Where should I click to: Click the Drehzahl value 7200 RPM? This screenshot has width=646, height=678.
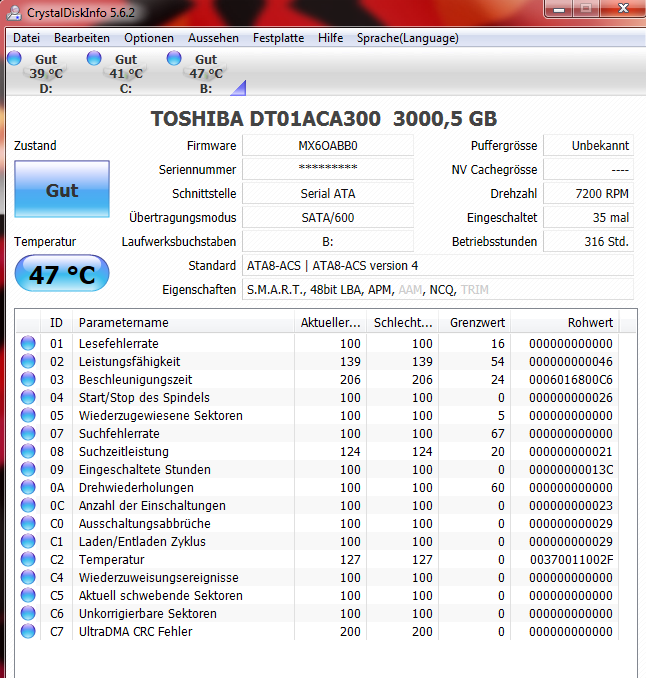(588, 194)
